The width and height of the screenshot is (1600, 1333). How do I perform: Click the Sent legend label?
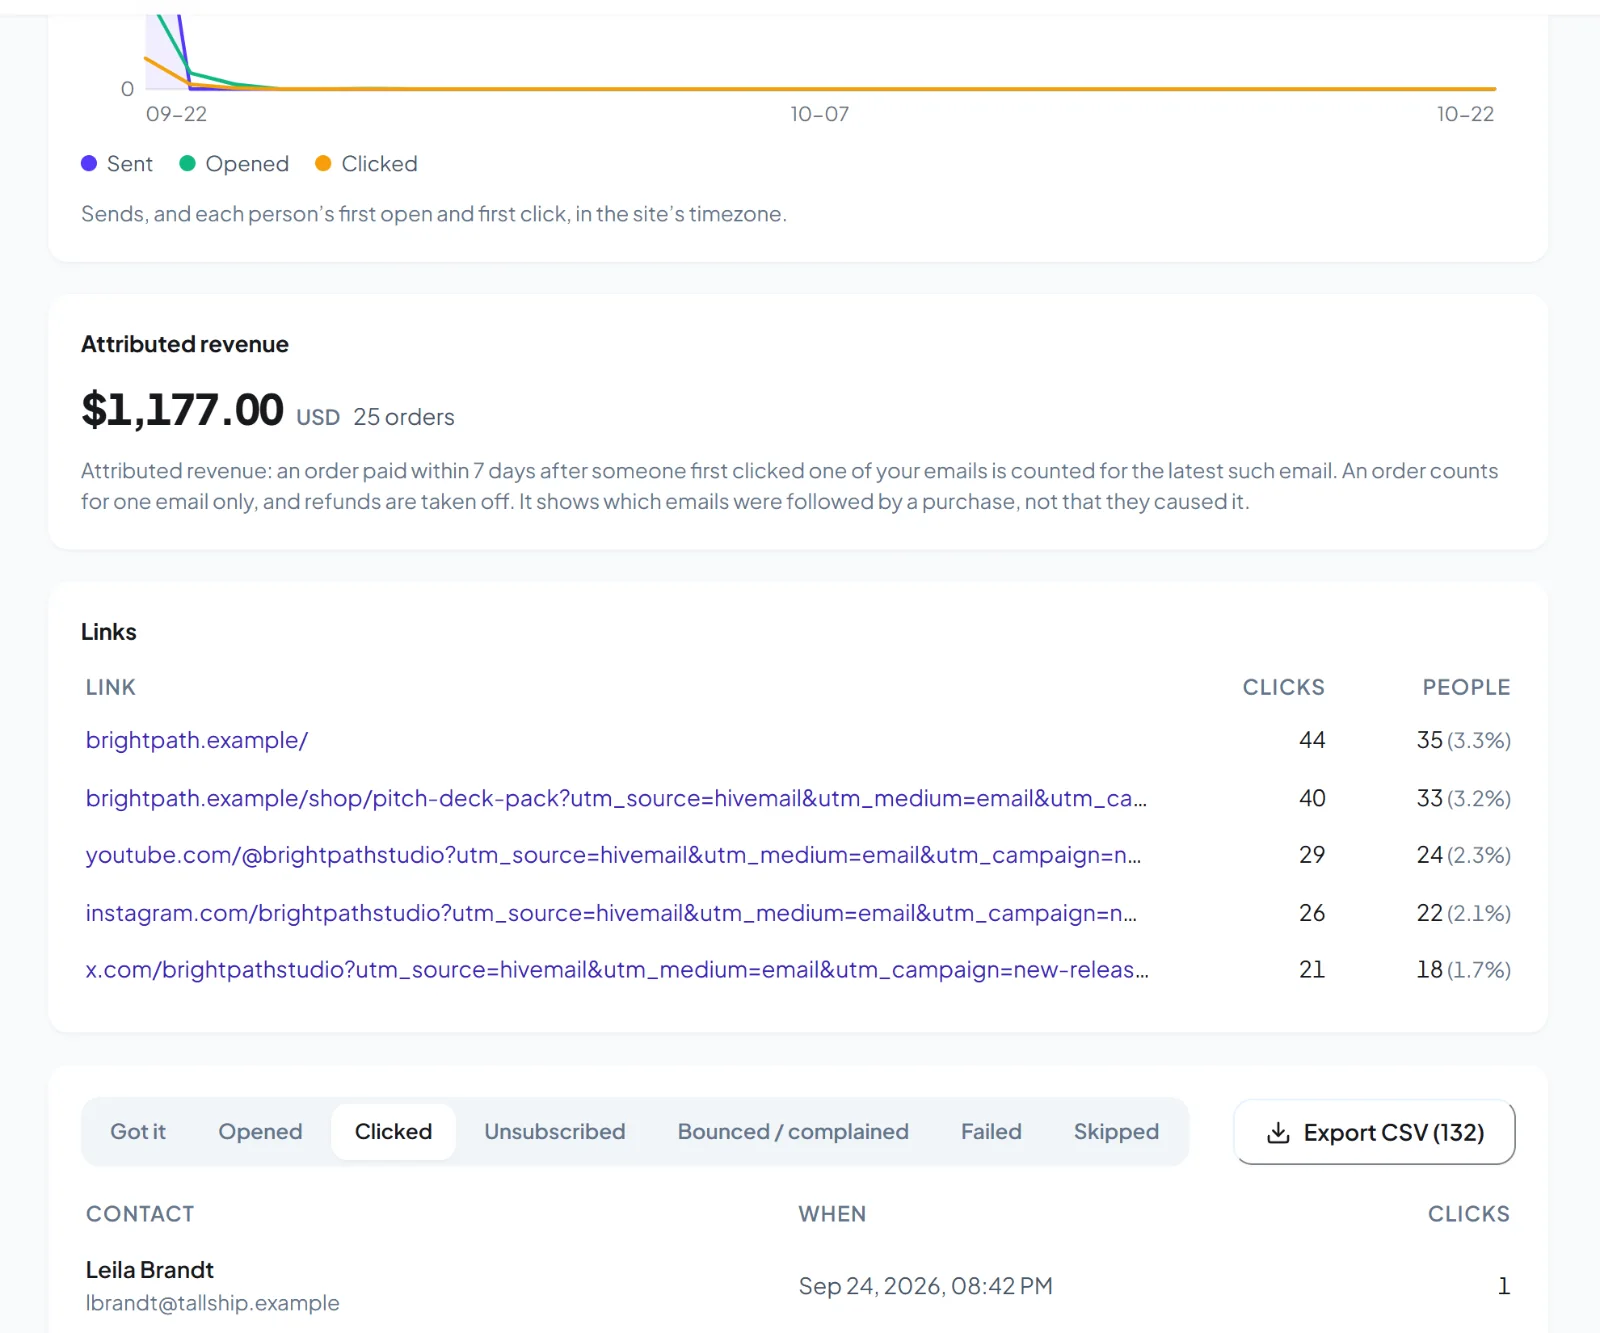point(130,163)
